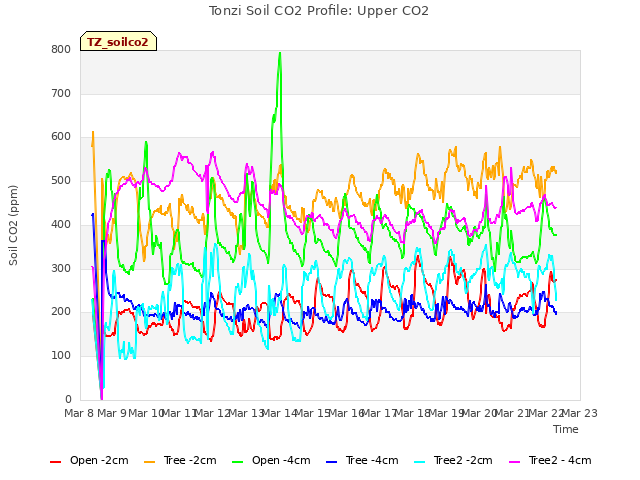Click the red Open -2cm legend swatch
The image size is (640, 480).
56,462
